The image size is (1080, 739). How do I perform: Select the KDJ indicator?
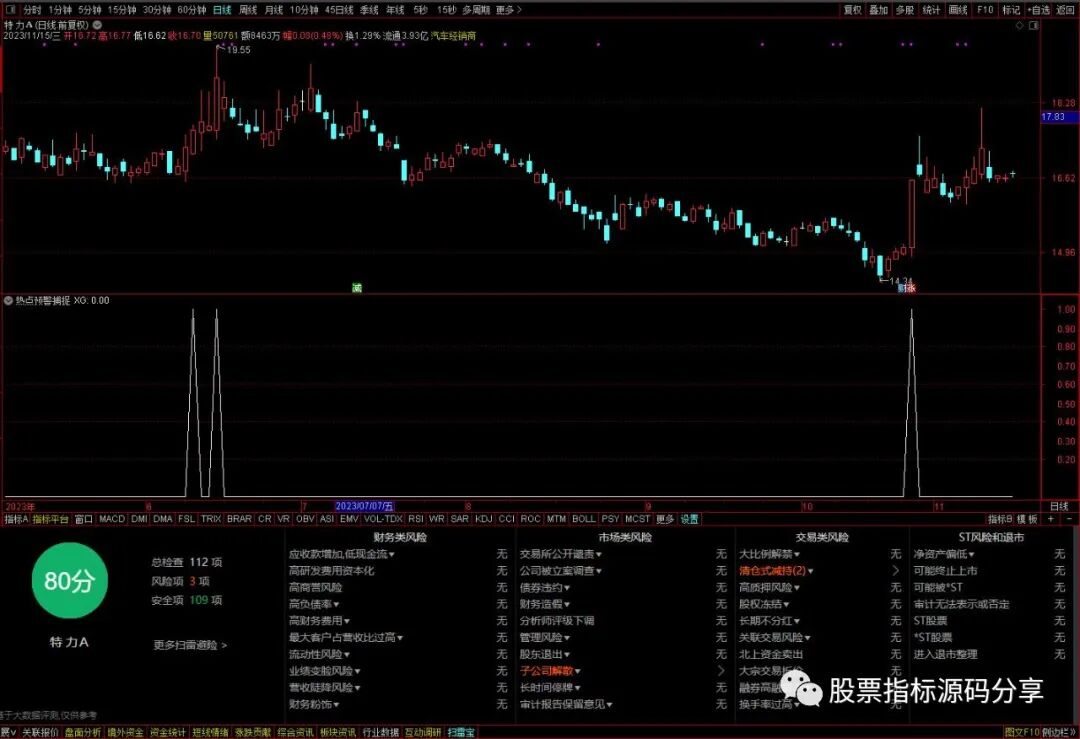click(x=484, y=519)
